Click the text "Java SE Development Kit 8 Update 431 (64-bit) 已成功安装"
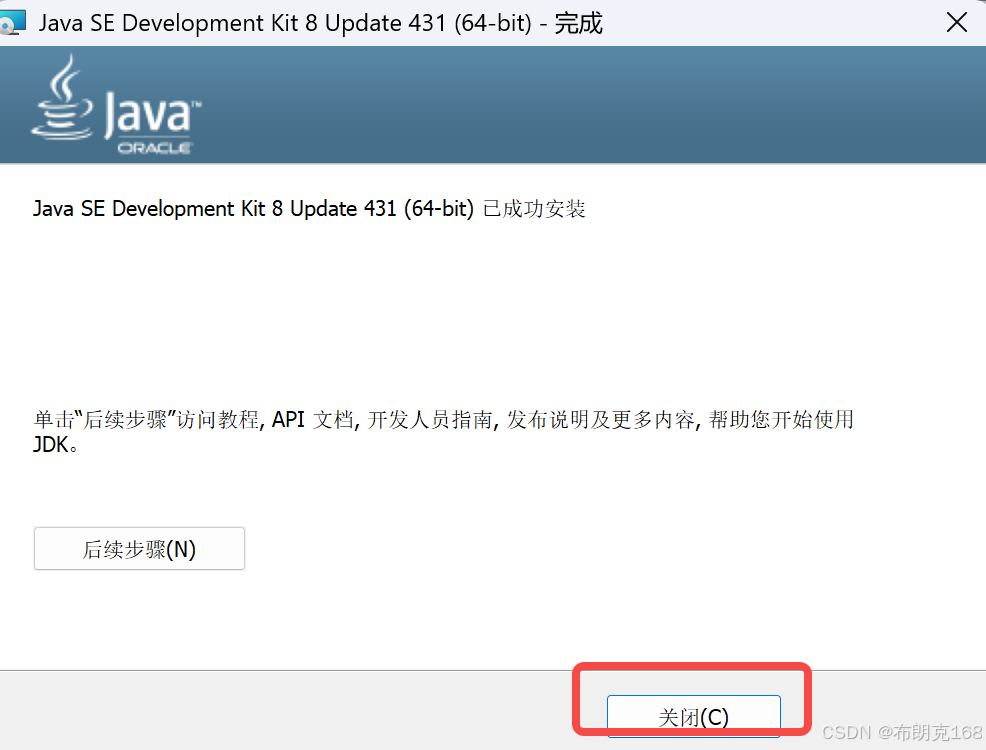 coord(309,209)
